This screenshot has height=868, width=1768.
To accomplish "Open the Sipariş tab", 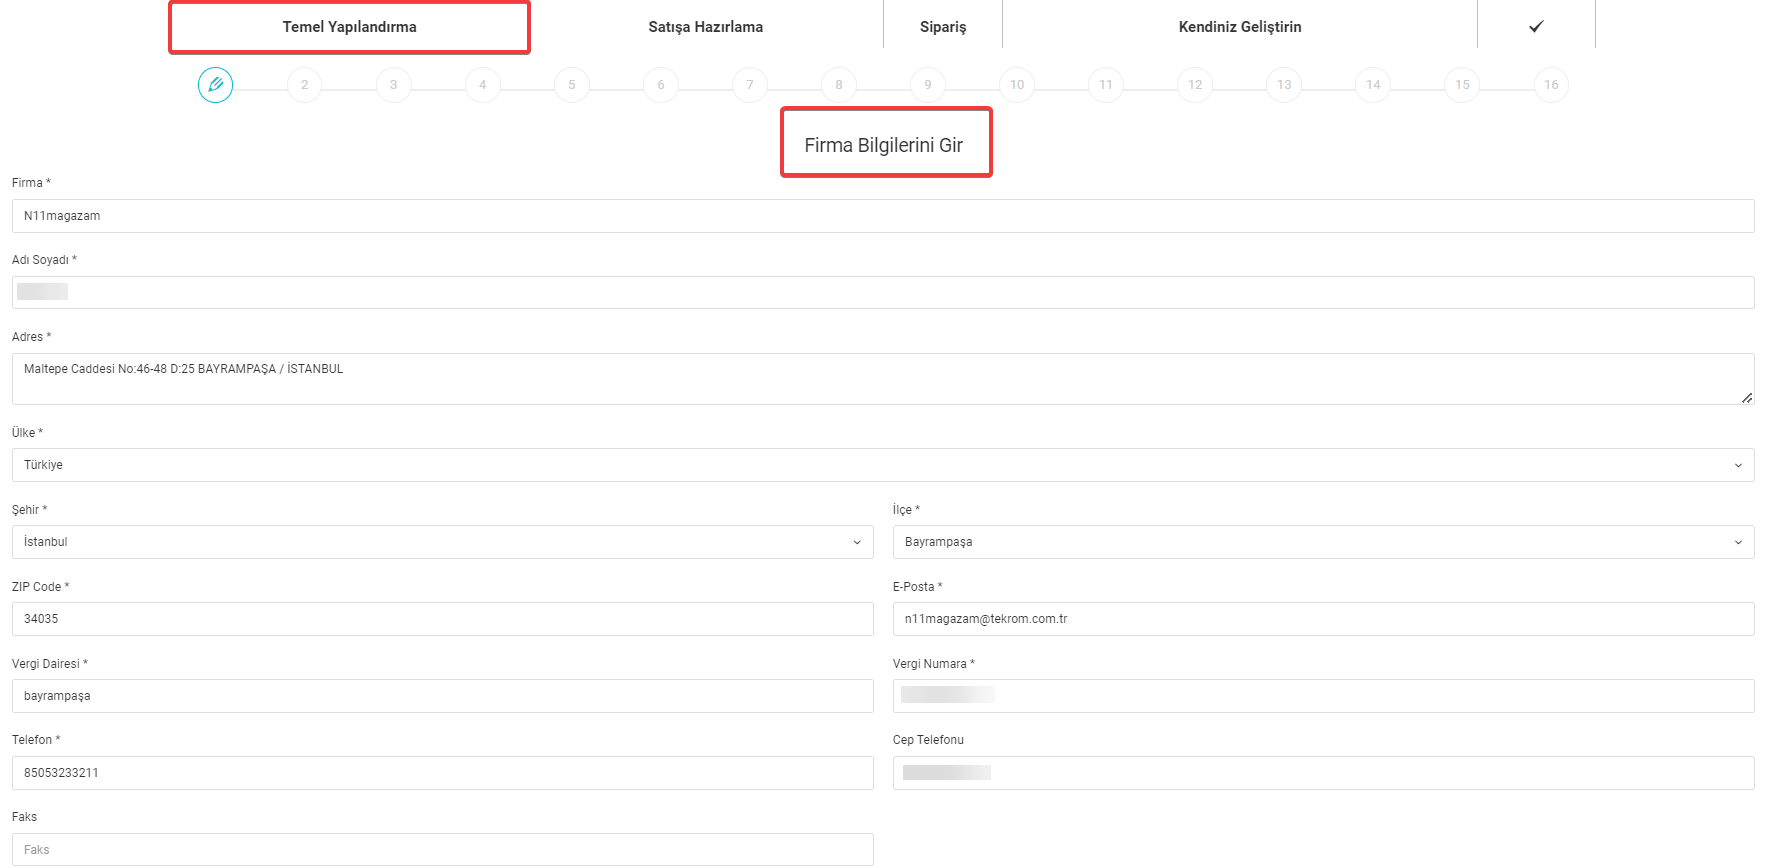I will point(943,27).
